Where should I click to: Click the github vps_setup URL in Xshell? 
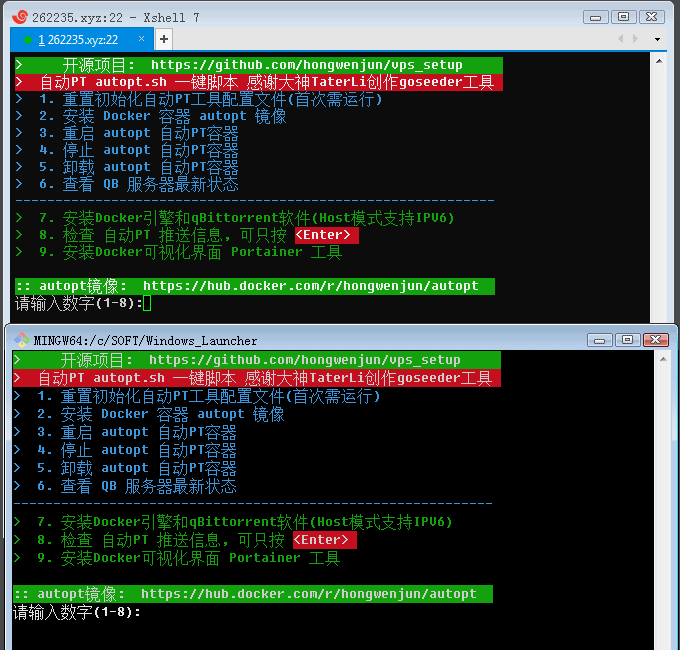coord(307,65)
